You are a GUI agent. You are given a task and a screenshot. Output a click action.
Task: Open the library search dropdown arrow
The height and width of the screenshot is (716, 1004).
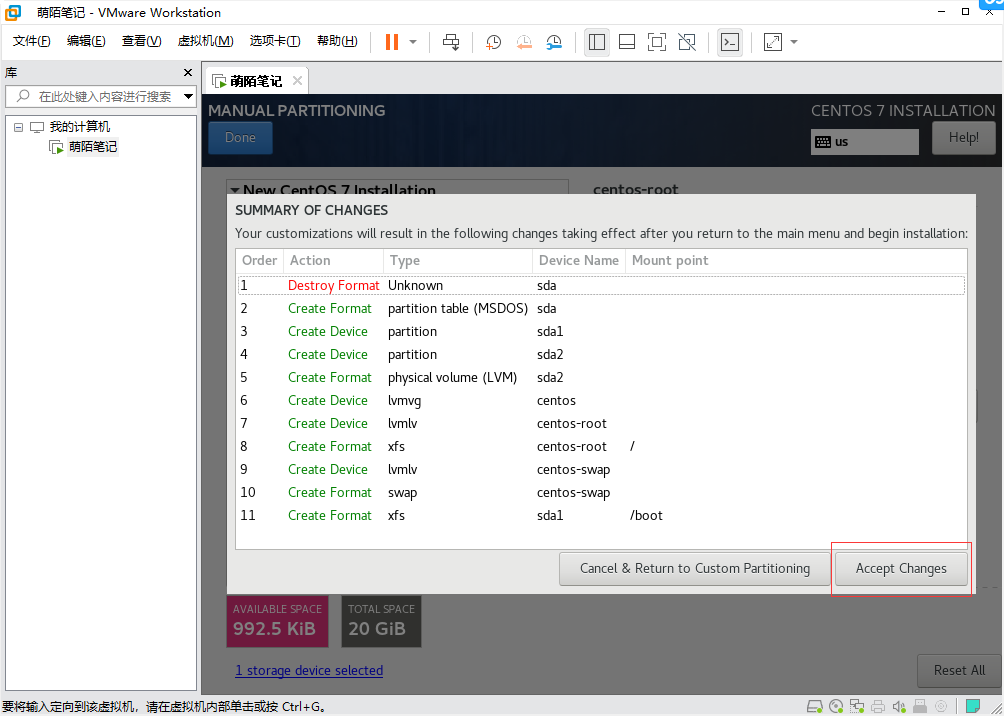188,97
